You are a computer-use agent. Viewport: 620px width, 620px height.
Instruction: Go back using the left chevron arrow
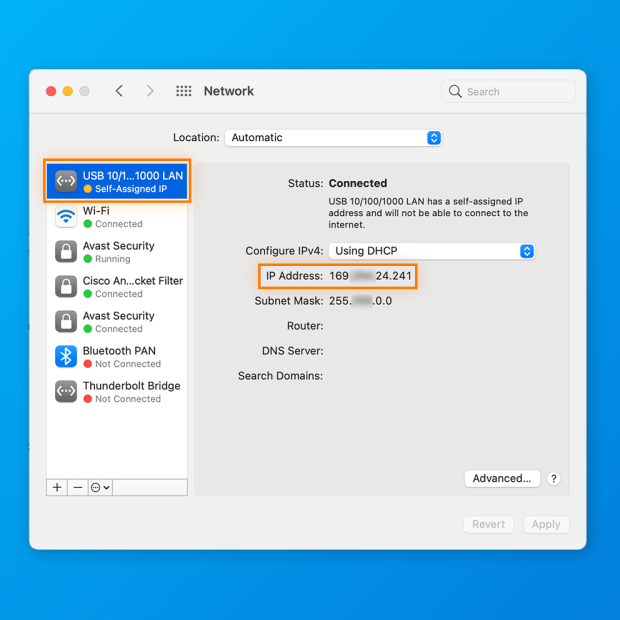[x=119, y=91]
